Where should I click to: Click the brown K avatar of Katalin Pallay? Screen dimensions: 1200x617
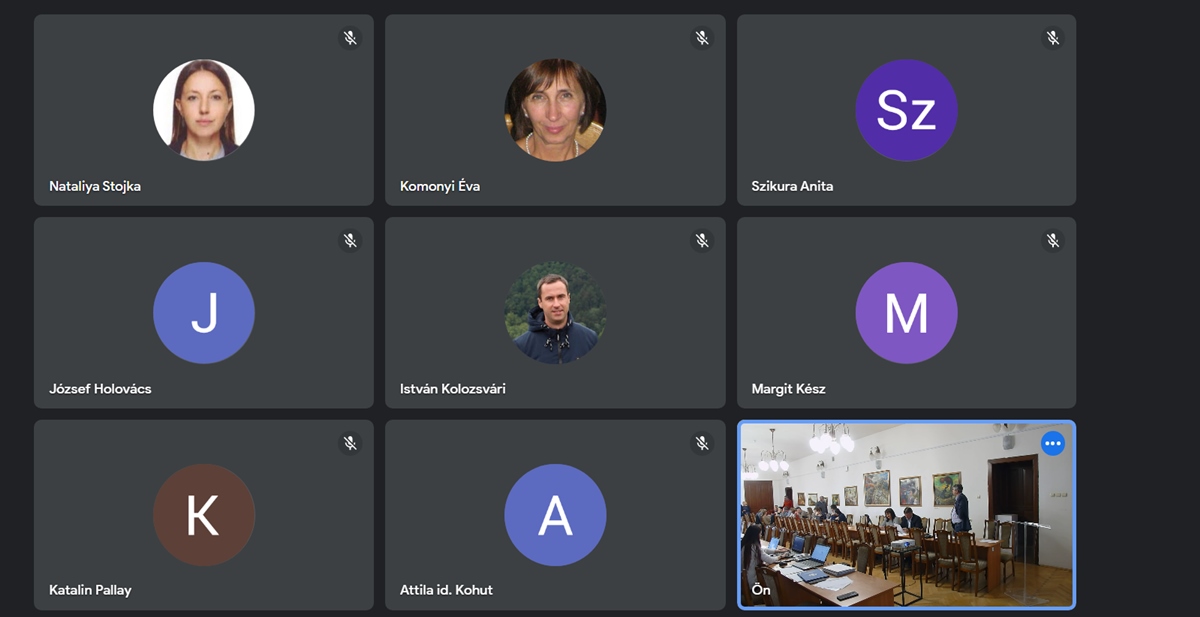coord(204,515)
